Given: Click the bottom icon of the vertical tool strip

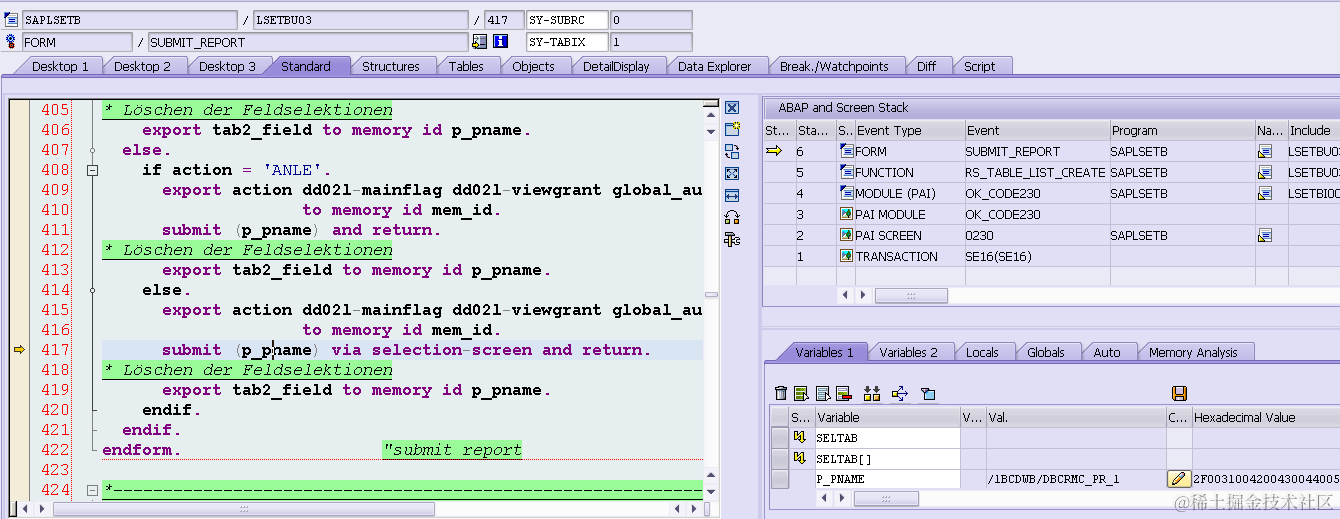Looking at the screenshot, I should coord(732,239).
